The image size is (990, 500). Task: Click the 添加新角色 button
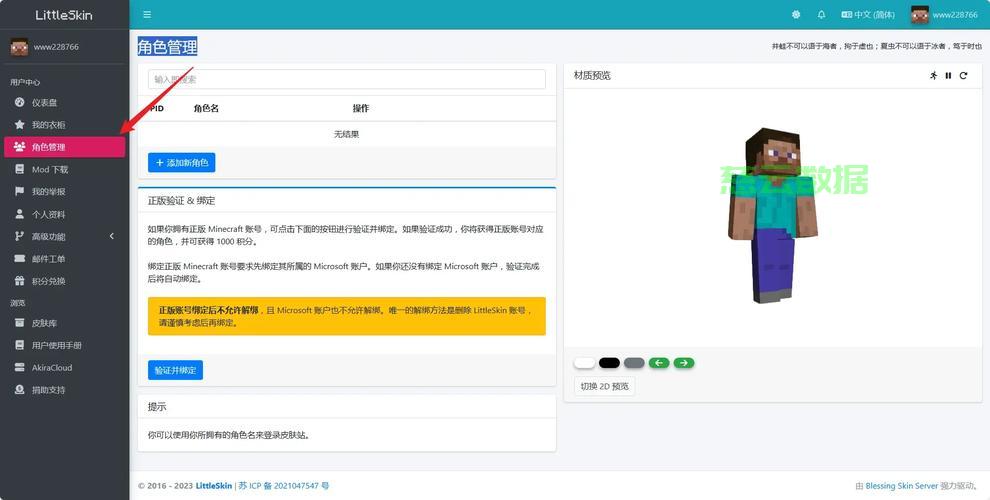[x=182, y=163]
